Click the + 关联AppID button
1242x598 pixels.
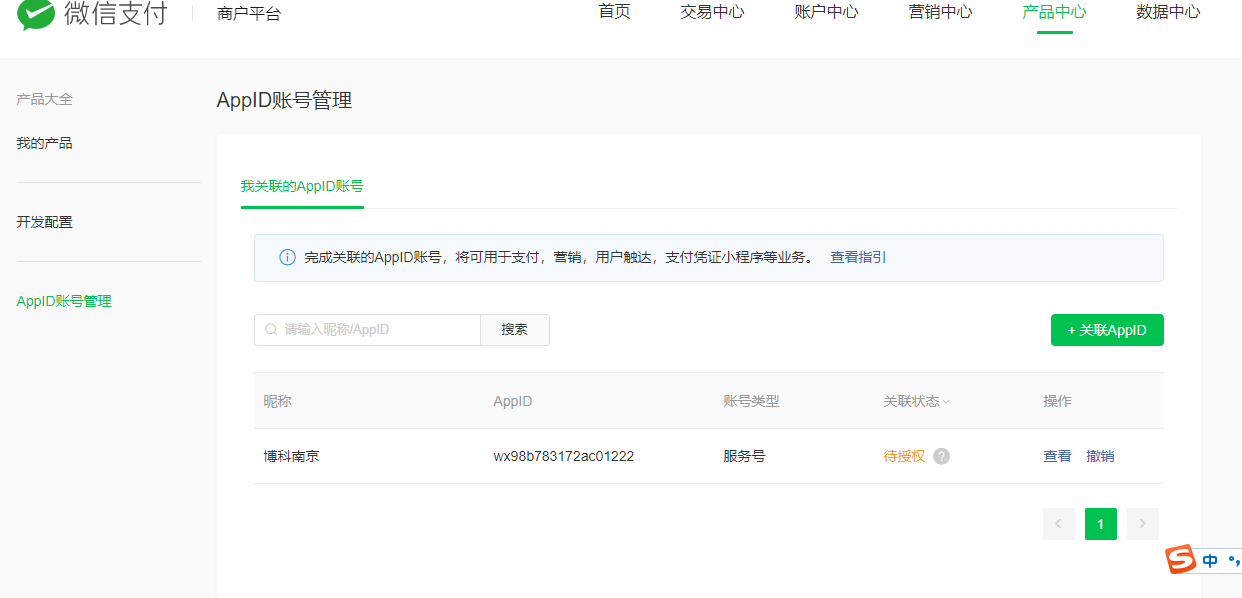click(x=1107, y=330)
